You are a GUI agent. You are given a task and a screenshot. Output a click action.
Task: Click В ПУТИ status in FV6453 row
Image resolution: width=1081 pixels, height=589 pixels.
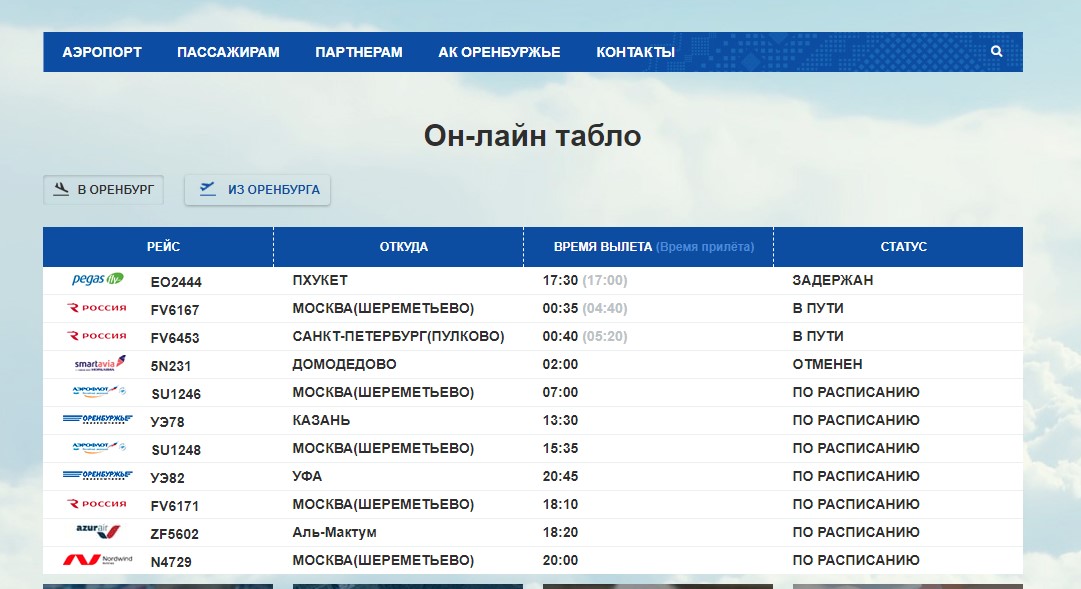[818, 337]
